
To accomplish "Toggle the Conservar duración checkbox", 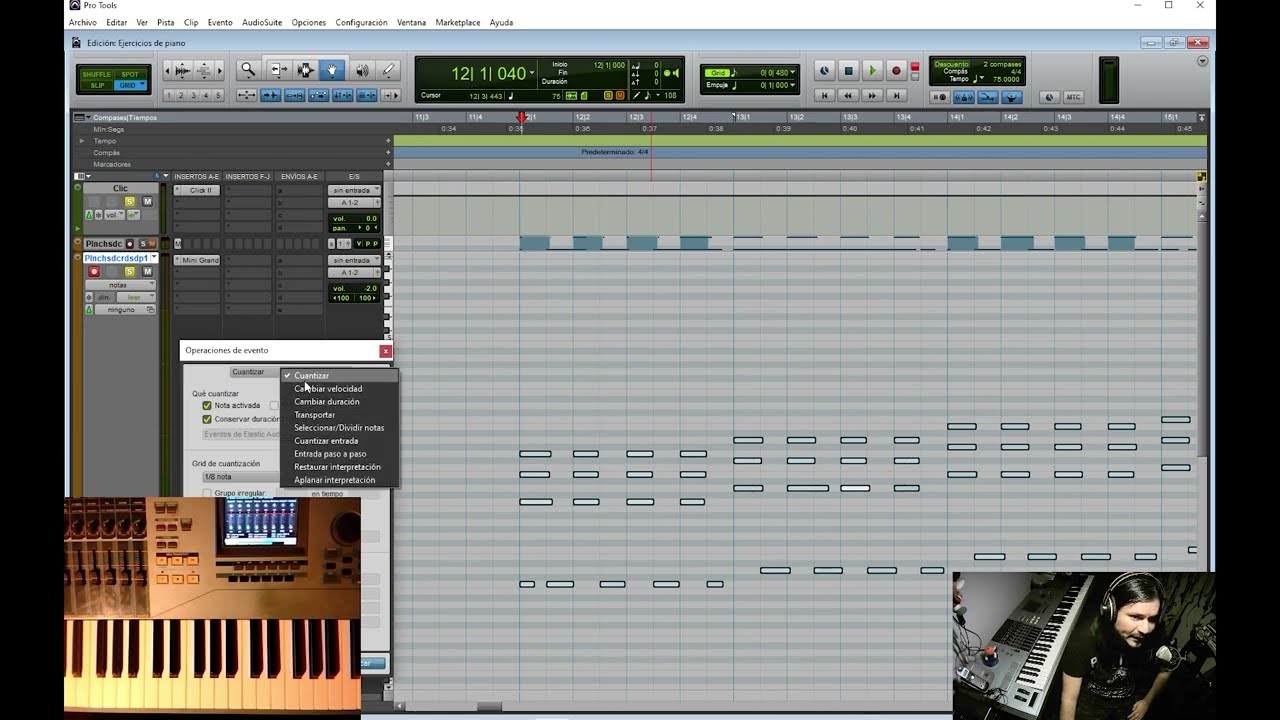I will pos(207,420).
